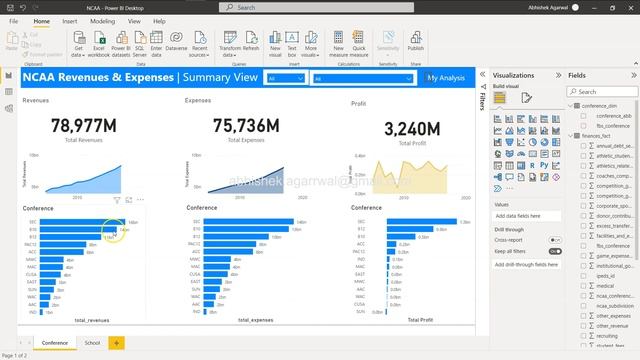Open the Format visual pane icon
The width and height of the screenshot is (640, 360).
(x=527, y=98)
